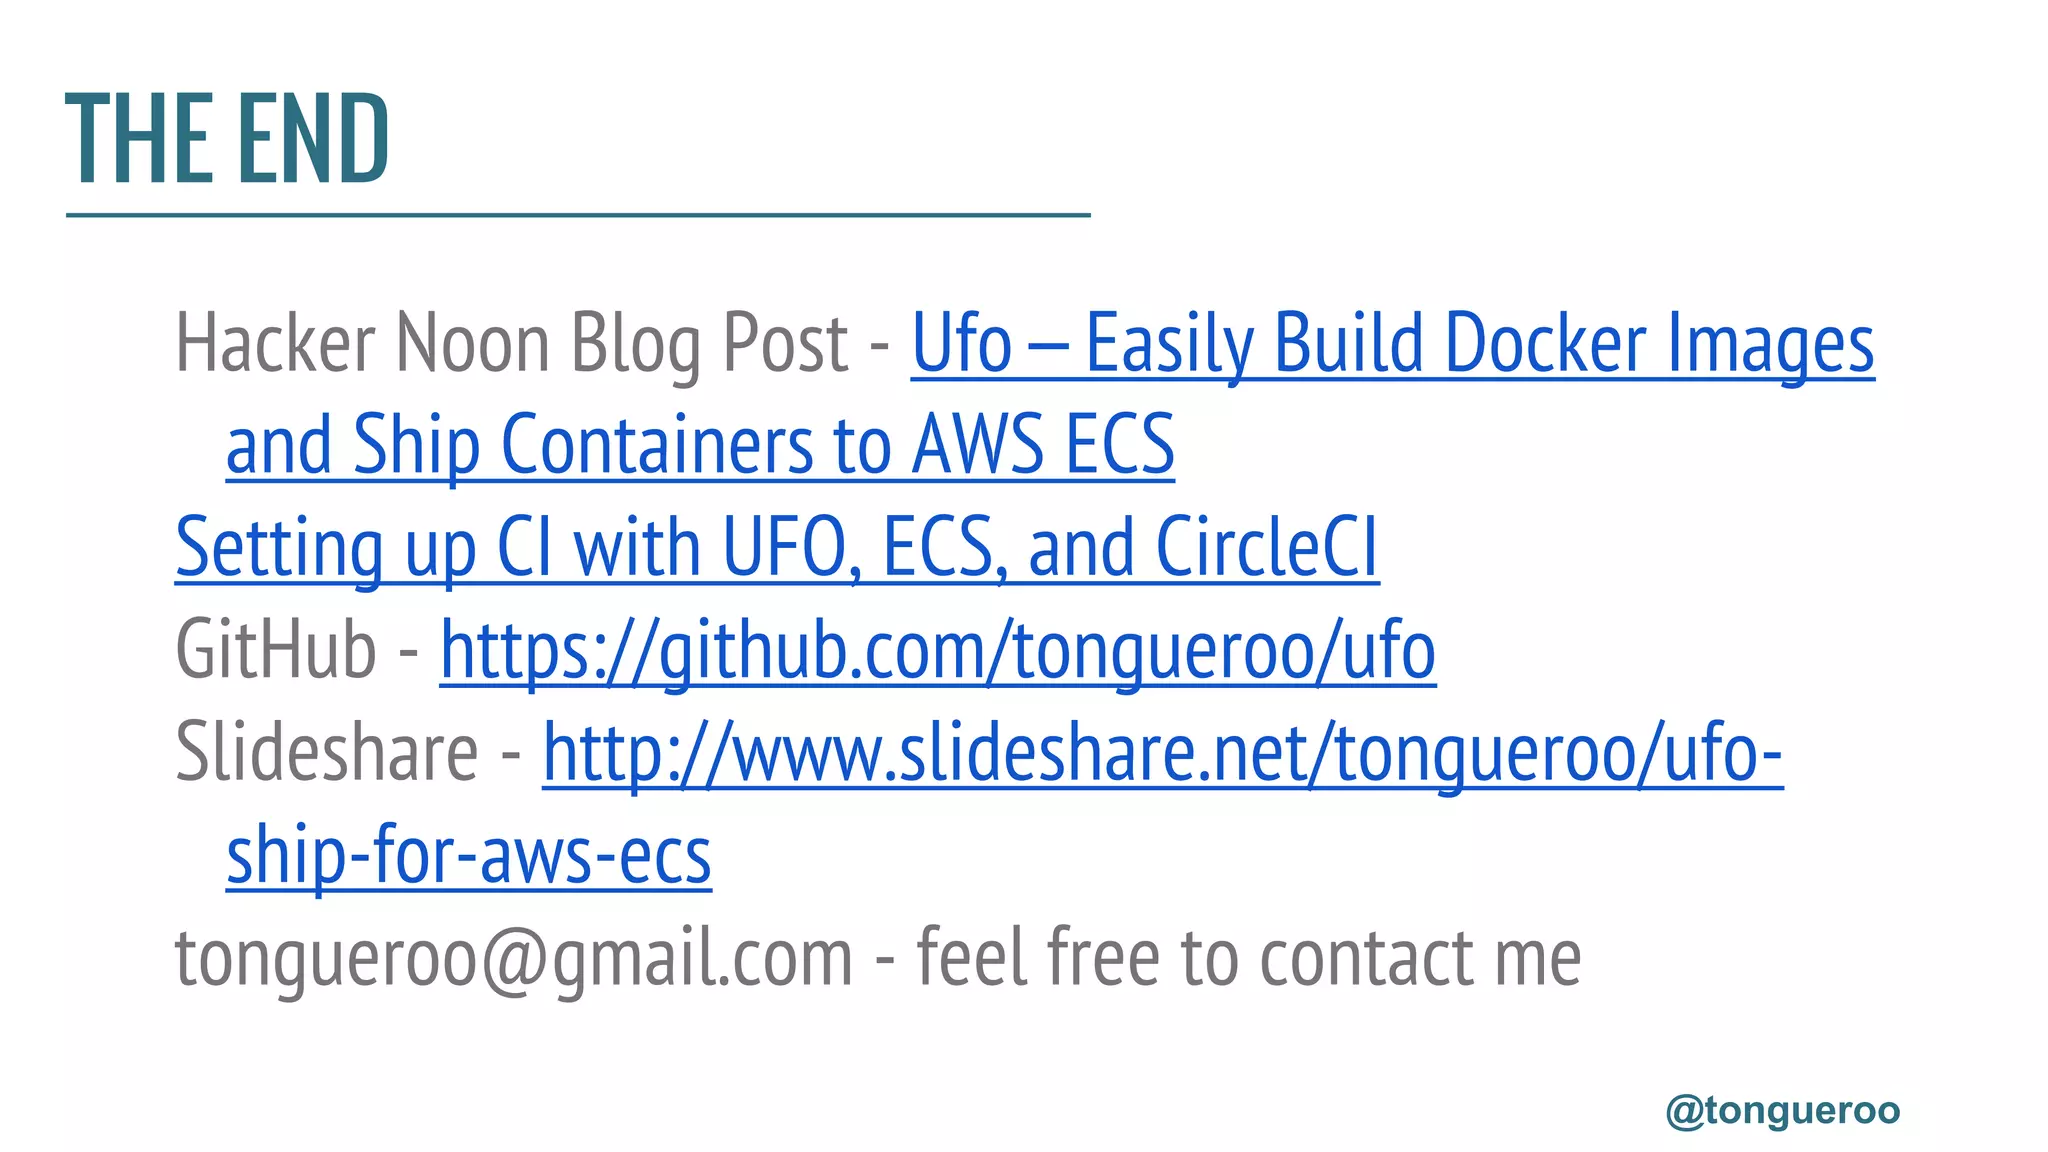Open the Ufo – Easily Build Docker Images link
The image size is (2048, 1152).
[x=1392, y=345]
